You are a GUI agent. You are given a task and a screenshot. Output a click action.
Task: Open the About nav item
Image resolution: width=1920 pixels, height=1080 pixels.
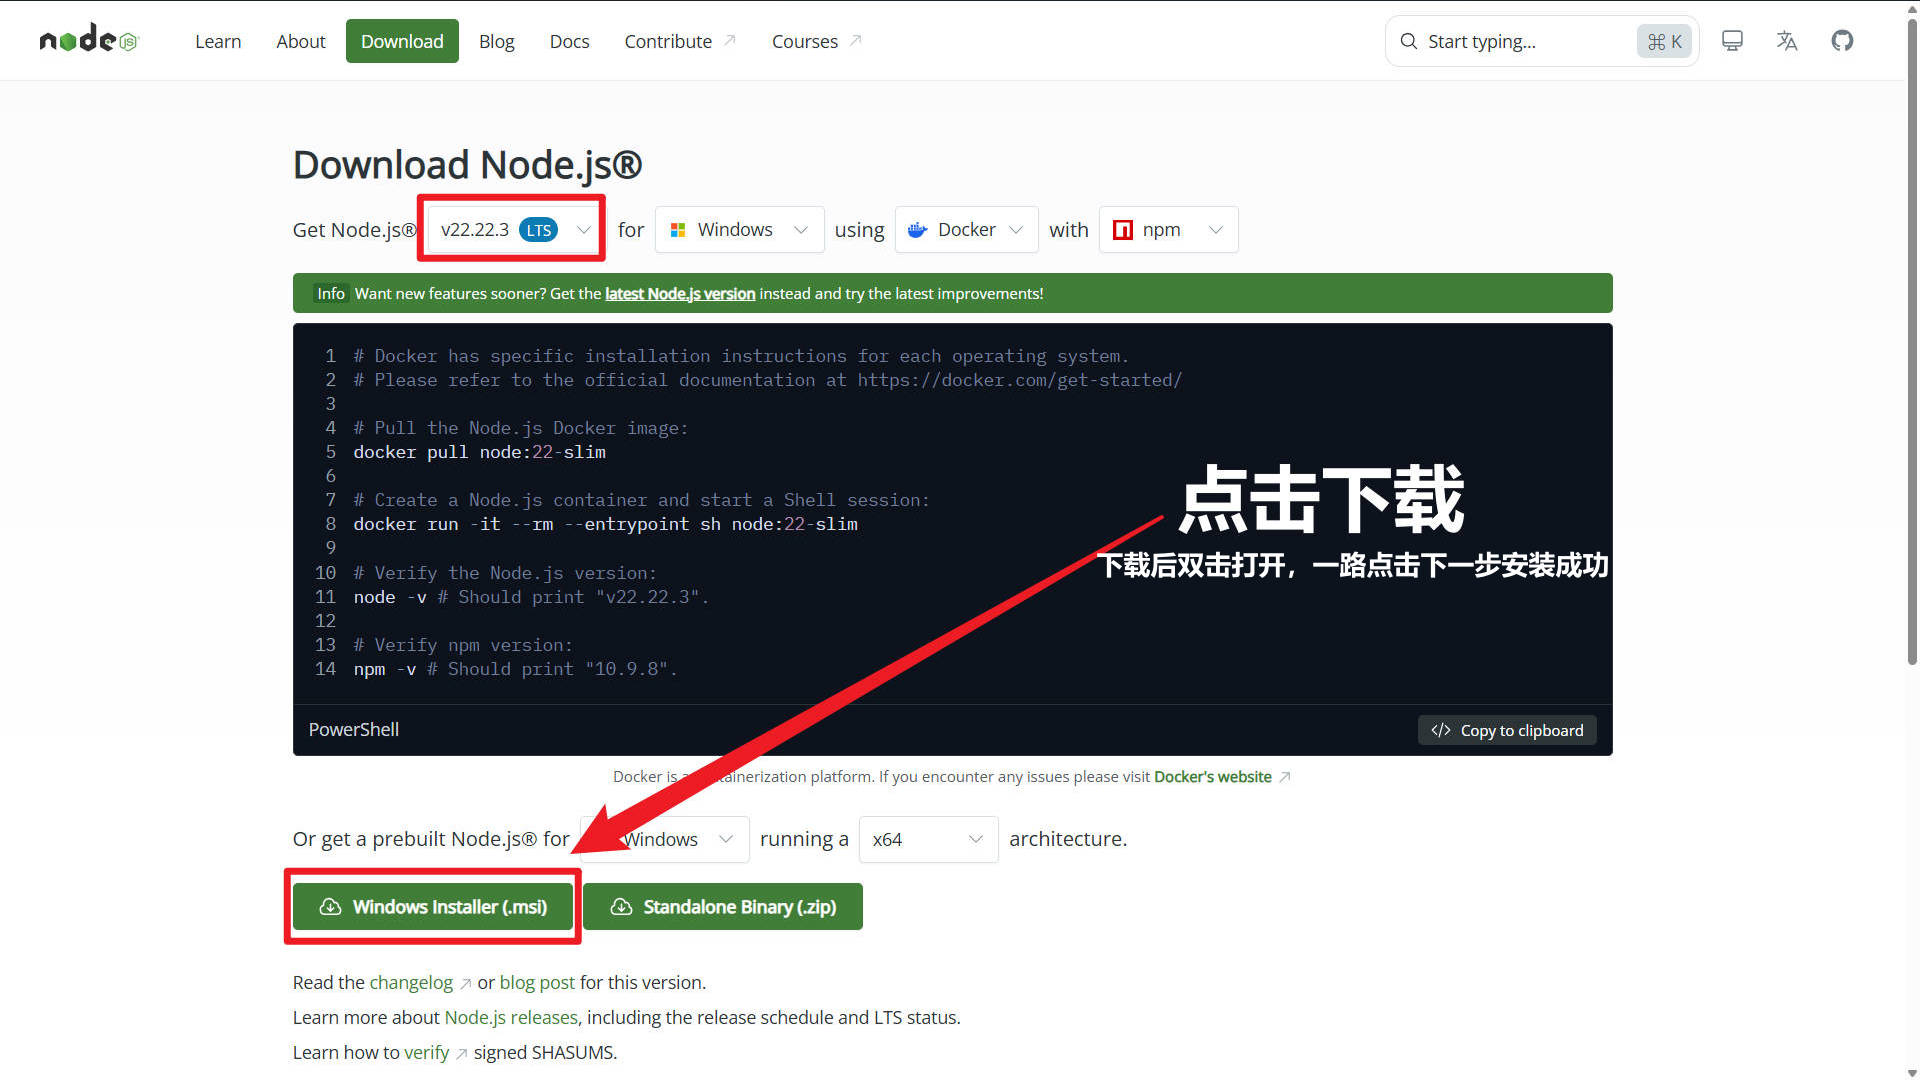300,41
